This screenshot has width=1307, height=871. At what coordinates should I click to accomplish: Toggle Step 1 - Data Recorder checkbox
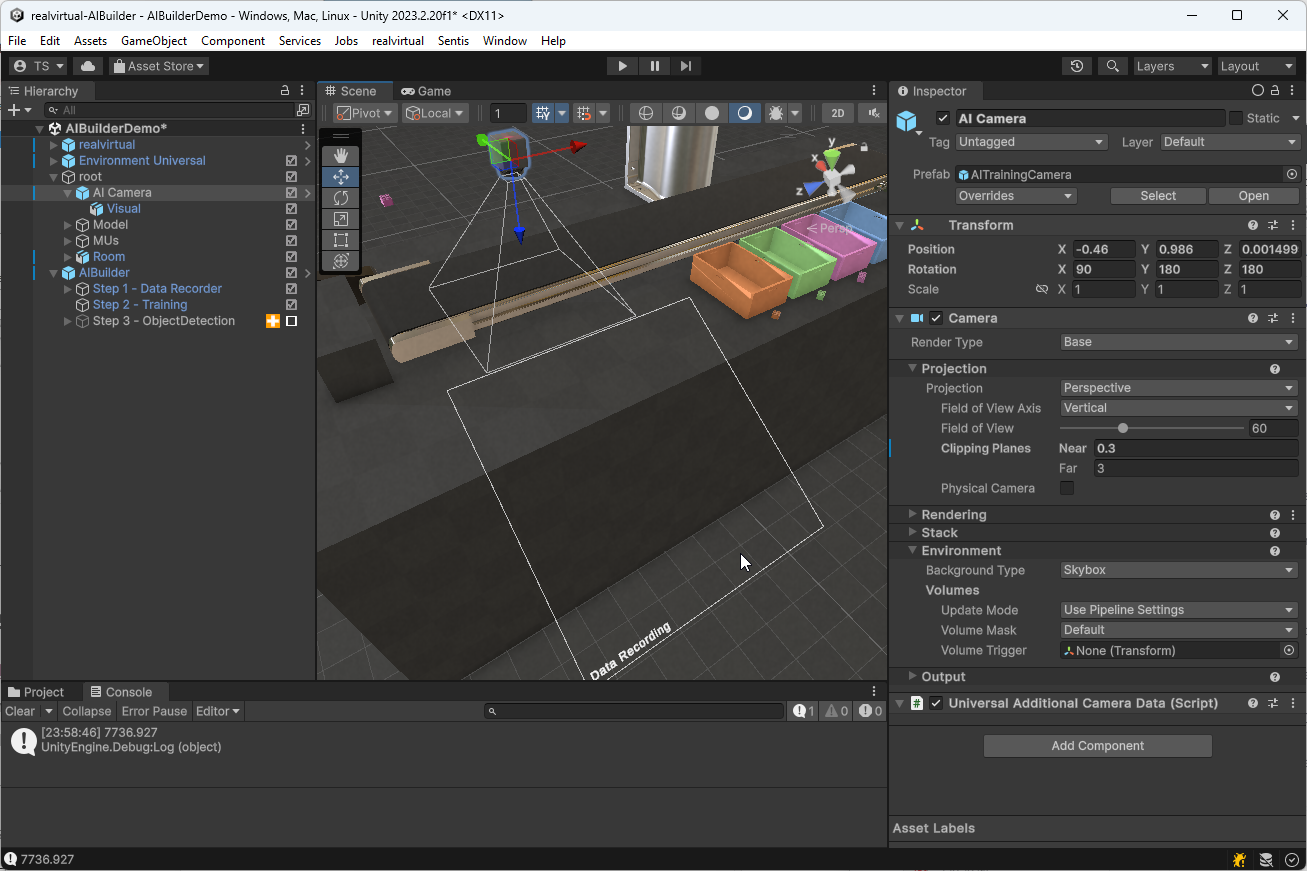291,289
